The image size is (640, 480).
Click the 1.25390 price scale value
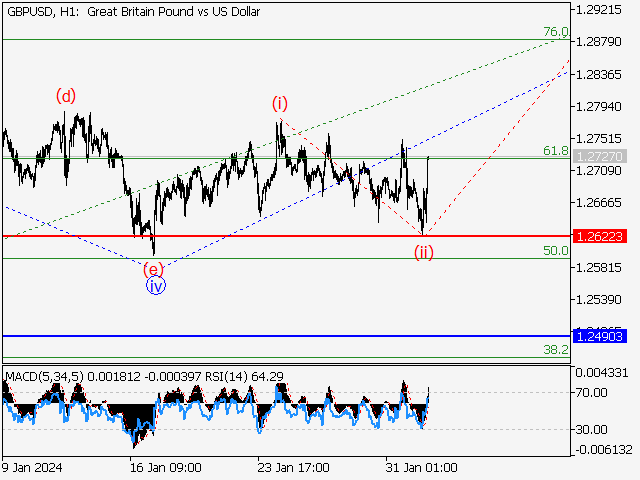click(598, 300)
